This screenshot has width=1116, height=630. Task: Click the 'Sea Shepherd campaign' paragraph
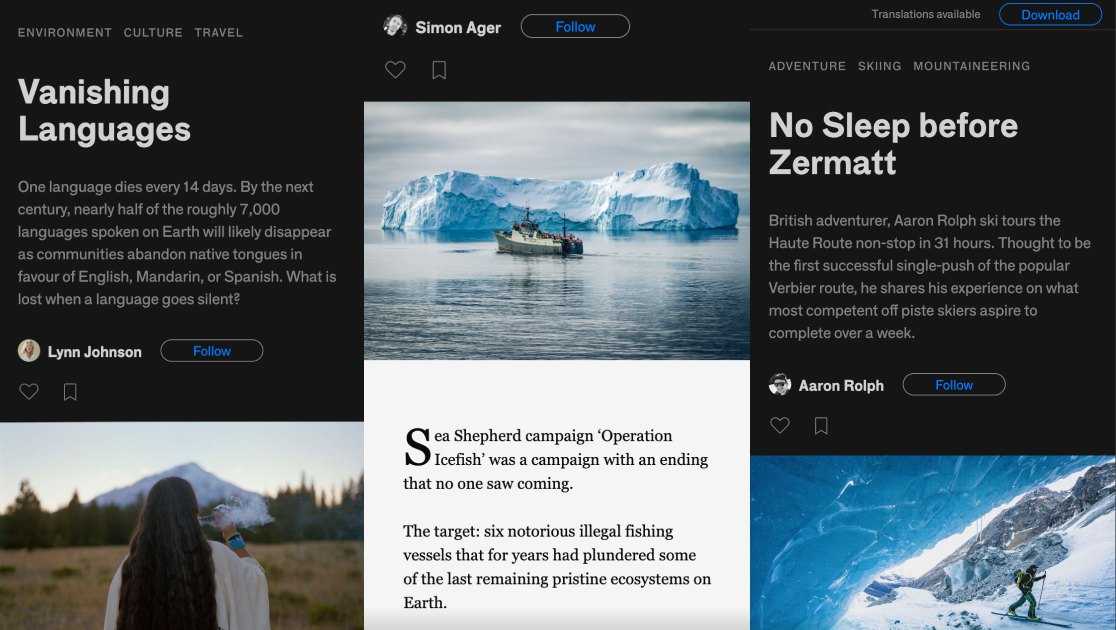556,459
